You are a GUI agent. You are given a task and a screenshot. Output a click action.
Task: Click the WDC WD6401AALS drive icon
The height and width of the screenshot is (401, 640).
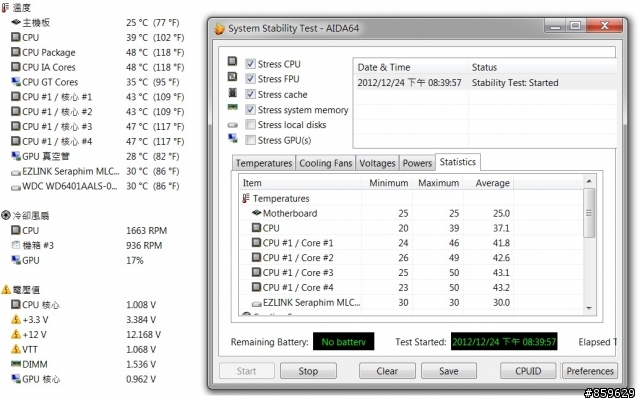[16, 187]
